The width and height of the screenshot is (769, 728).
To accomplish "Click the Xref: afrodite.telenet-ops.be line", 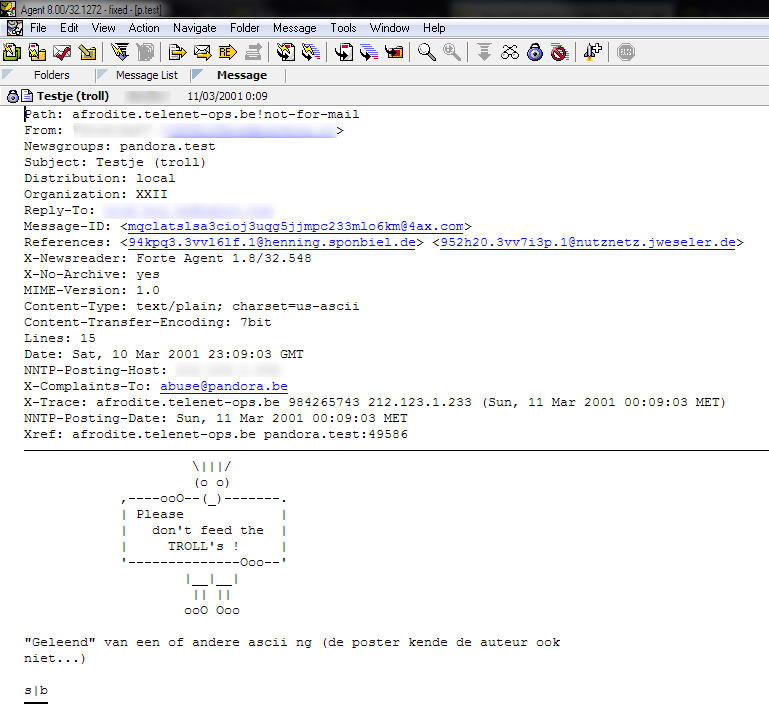I will 216,435.
